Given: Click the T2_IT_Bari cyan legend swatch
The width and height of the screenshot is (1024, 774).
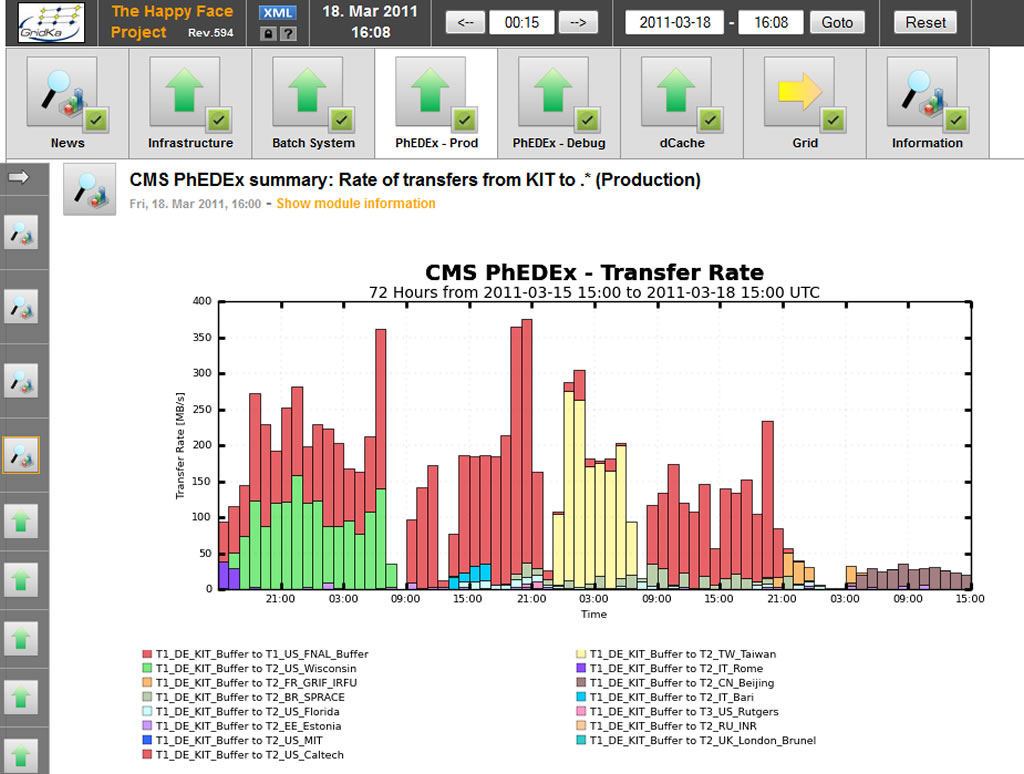Looking at the screenshot, I should pyautogui.click(x=581, y=697).
